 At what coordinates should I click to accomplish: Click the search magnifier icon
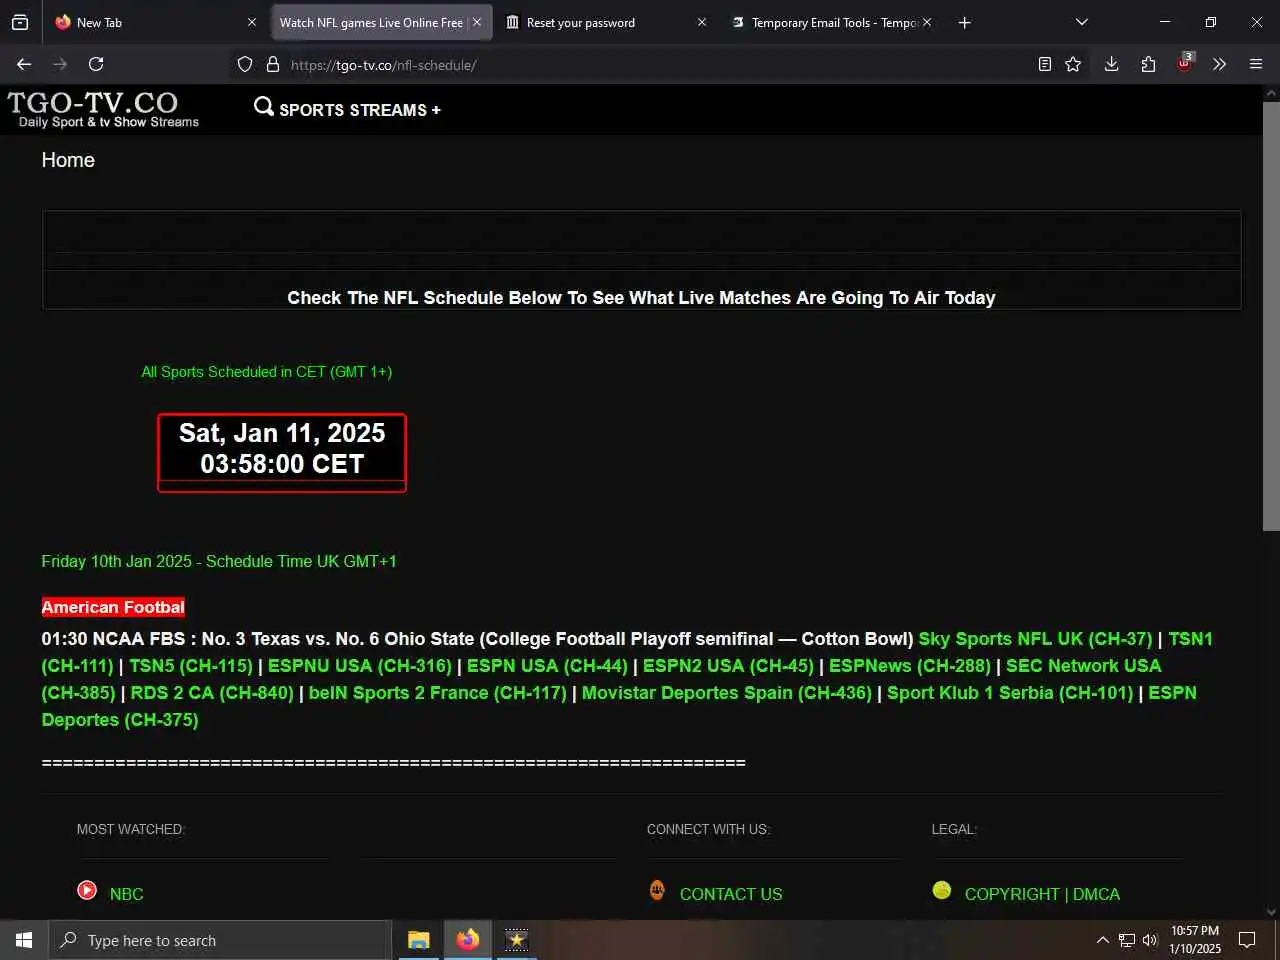[x=263, y=106]
